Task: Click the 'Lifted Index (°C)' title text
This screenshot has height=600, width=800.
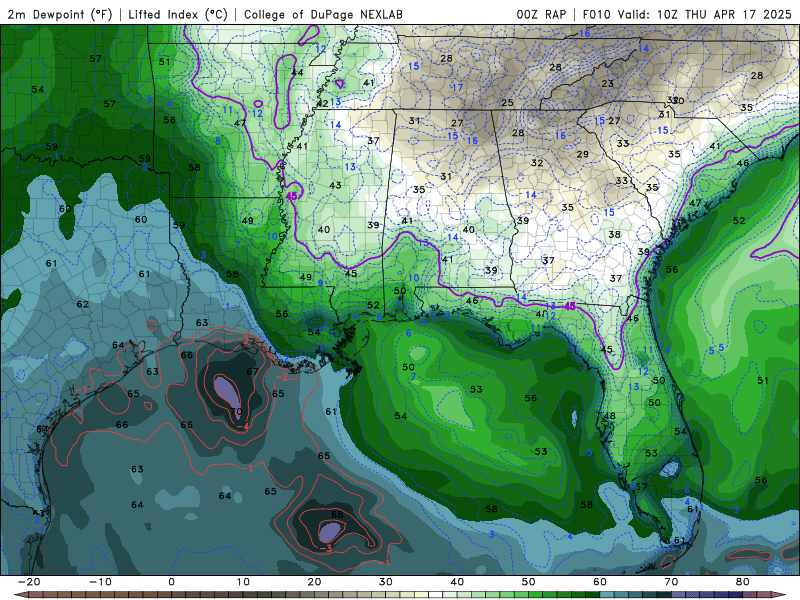Action: [178, 15]
